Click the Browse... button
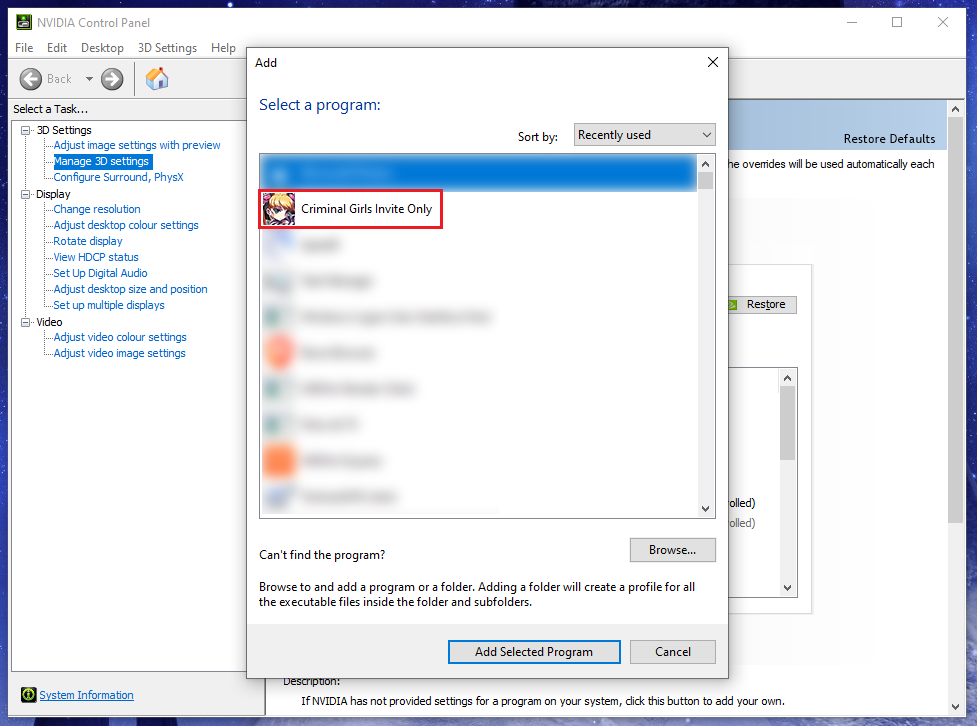This screenshot has height=726, width=977. [672, 550]
